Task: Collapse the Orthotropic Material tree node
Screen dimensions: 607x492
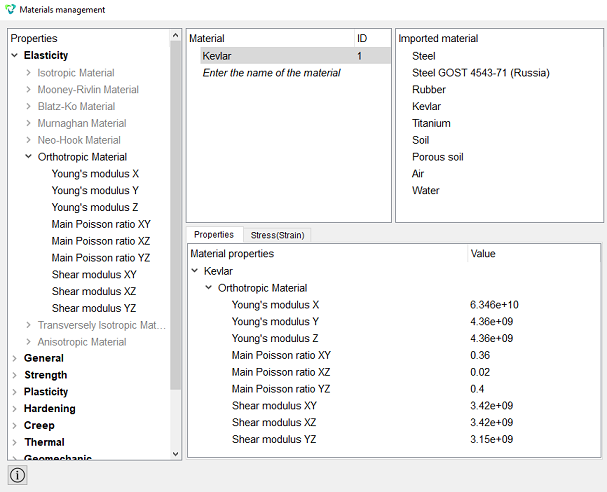Action: pos(28,157)
